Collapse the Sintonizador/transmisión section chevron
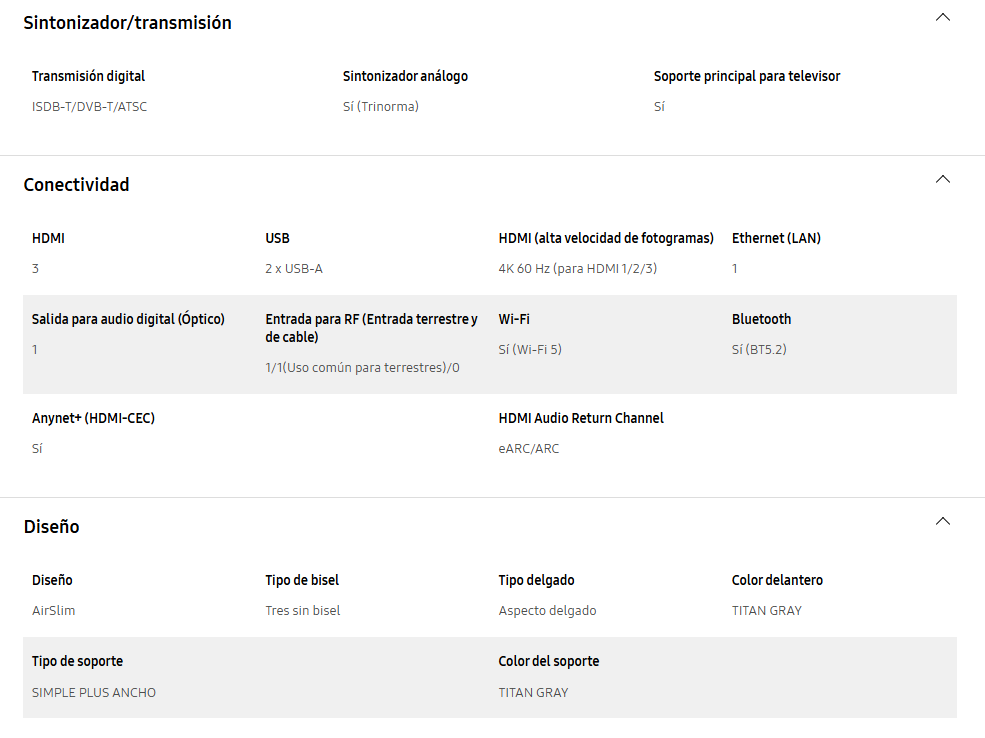 point(942,18)
